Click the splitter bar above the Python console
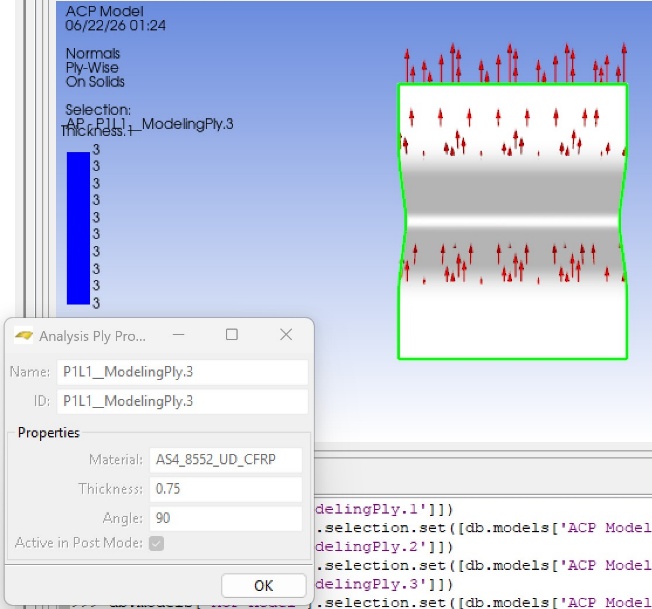This screenshot has height=609, width=652. tap(483, 454)
